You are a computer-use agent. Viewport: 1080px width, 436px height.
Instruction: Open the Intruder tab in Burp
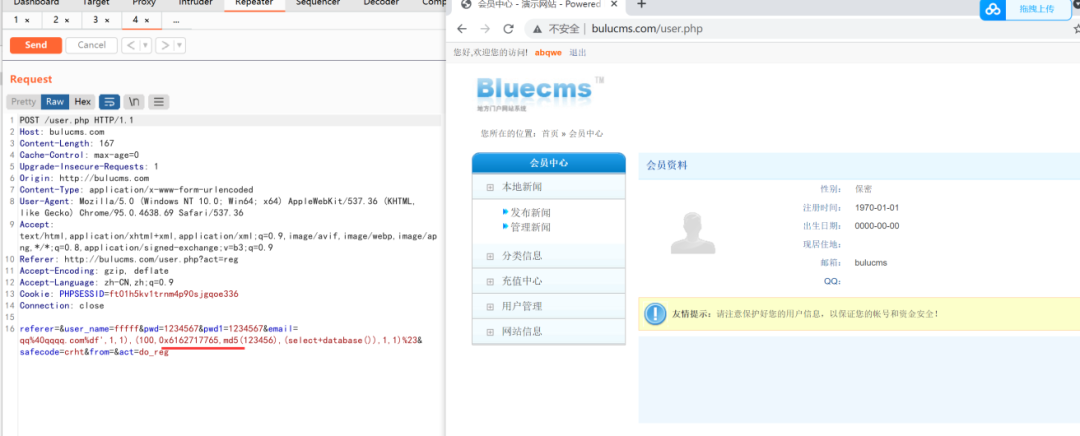coord(195,3)
